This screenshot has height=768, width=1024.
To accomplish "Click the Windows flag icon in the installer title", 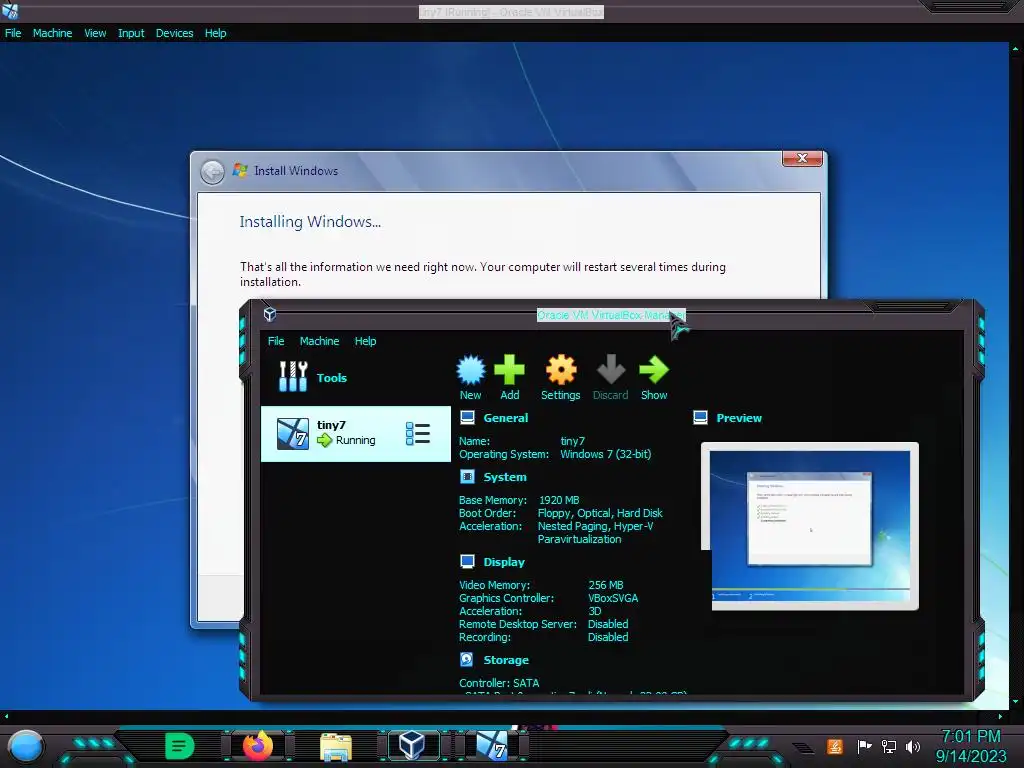I will [x=240, y=170].
